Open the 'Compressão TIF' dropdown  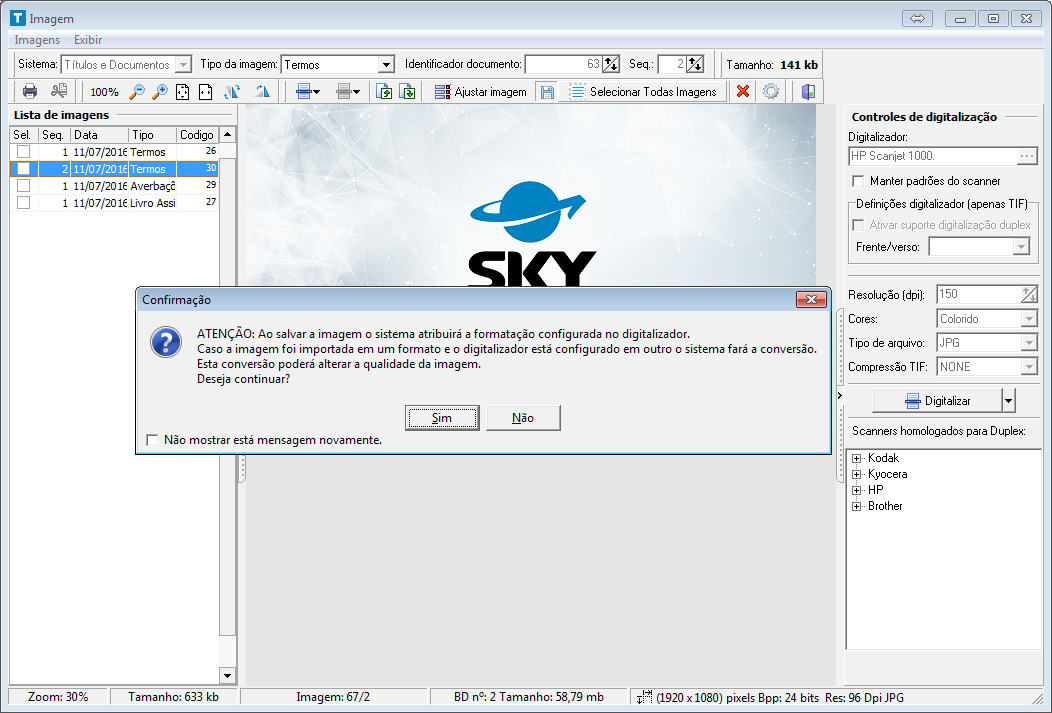(1029, 367)
